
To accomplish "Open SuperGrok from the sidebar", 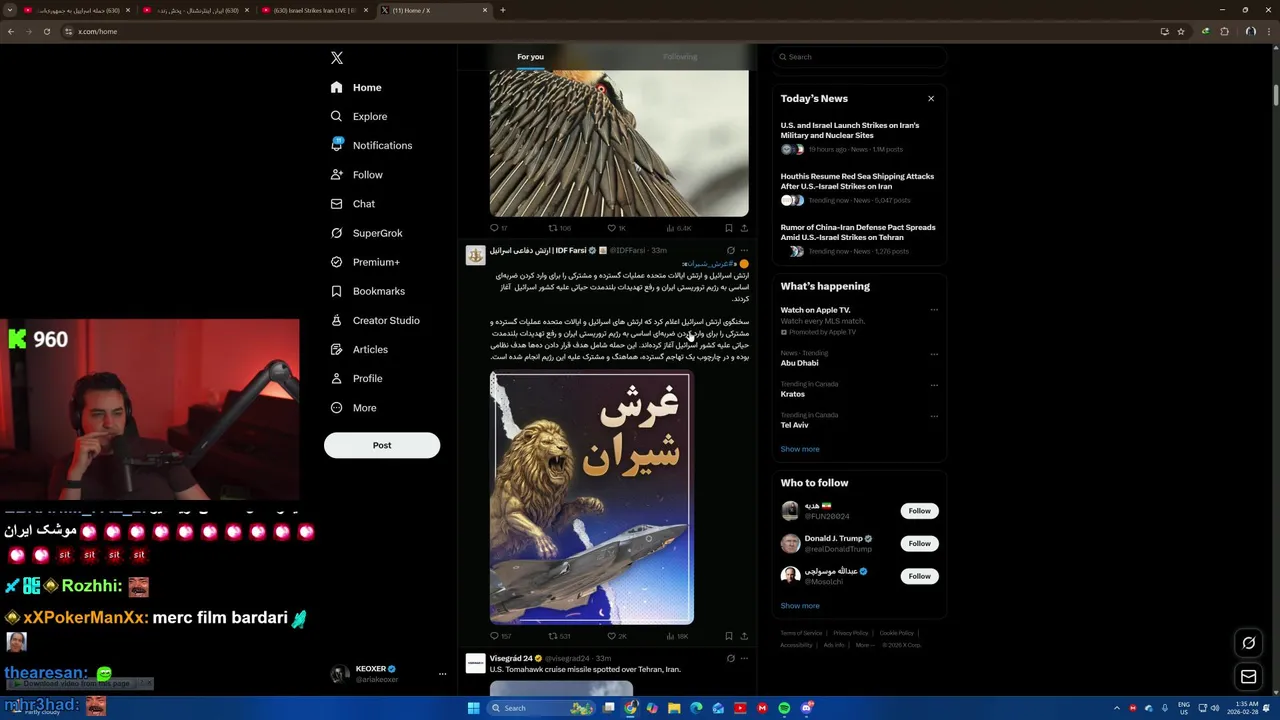I will pos(366,233).
